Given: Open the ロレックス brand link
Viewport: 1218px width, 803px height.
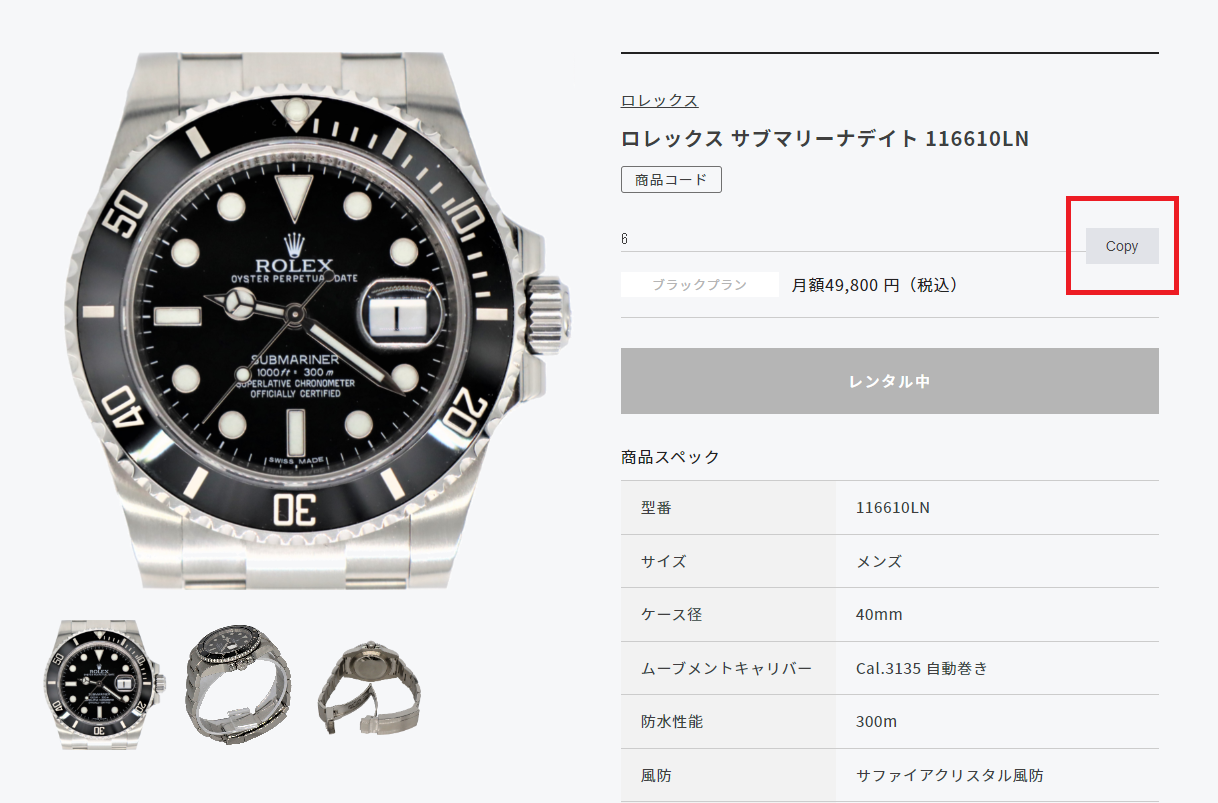Looking at the screenshot, I should (x=659, y=100).
